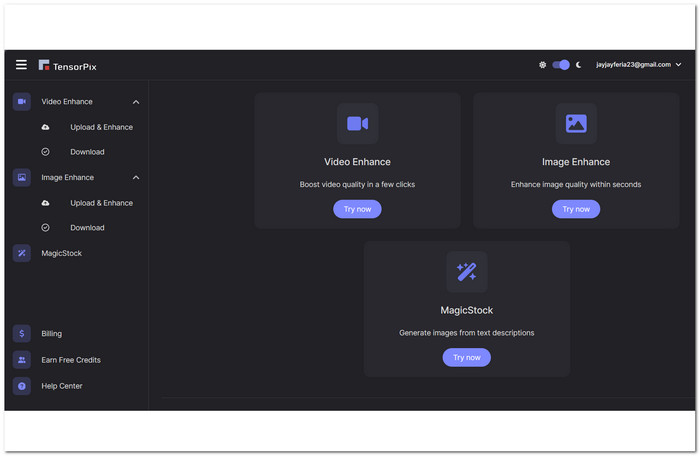Click the sun light-mode icon
This screenshot has width=700, height=456.
pyautogui.click(x=542, y=65)
